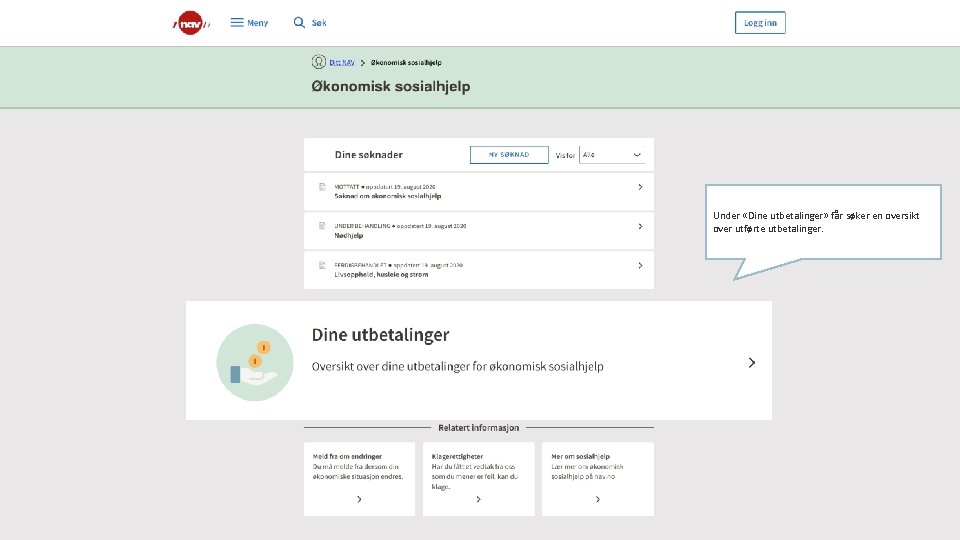Open the Vis for dropdown showing Alle
Viewport: 960px width, 540px height.
[612, 155]
